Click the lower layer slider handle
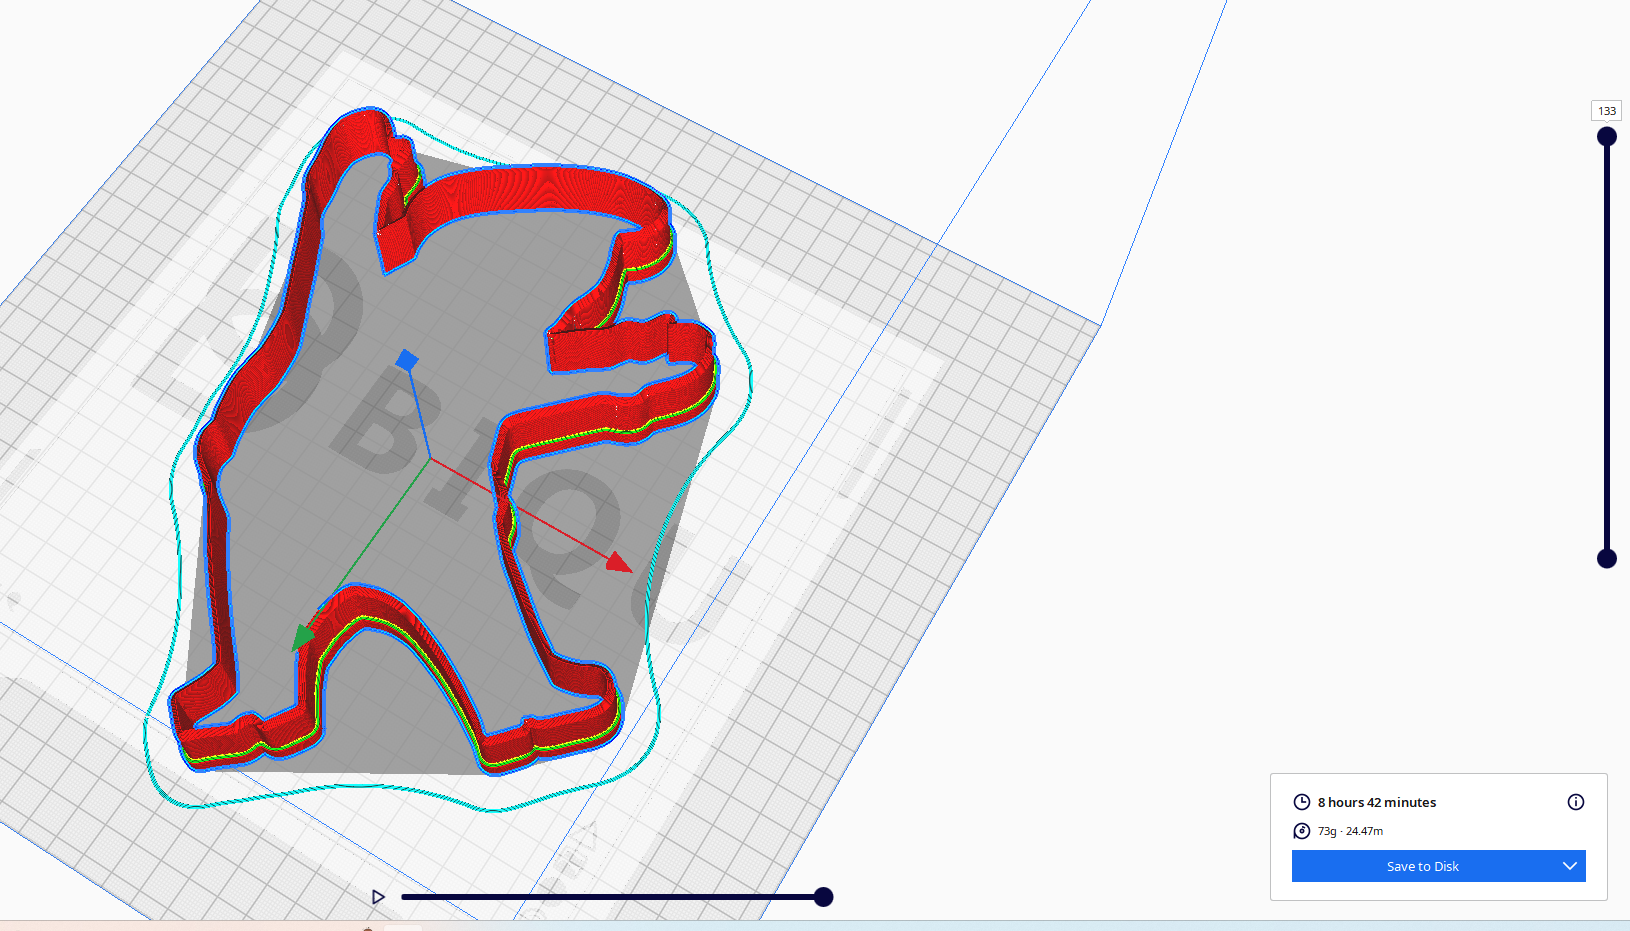The image size is (1630, 931). tap(1607, 558)
